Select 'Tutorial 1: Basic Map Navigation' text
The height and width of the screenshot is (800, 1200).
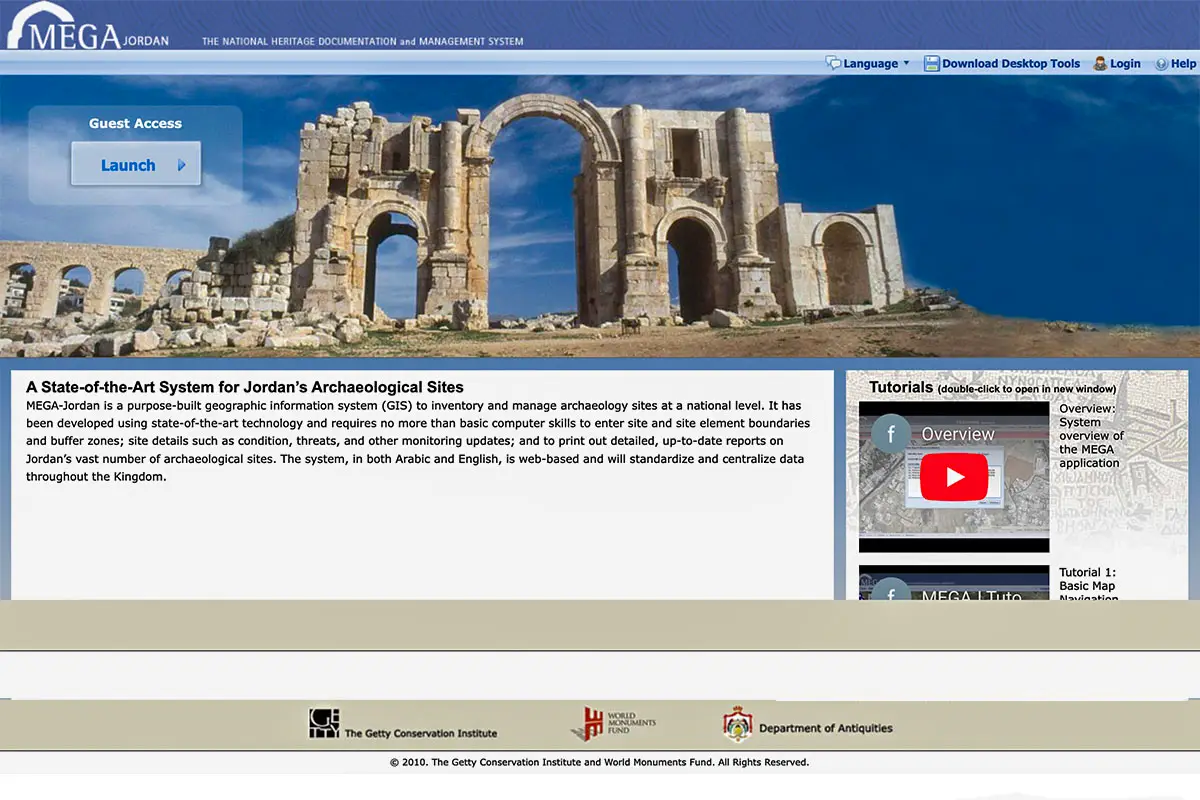1089,585
